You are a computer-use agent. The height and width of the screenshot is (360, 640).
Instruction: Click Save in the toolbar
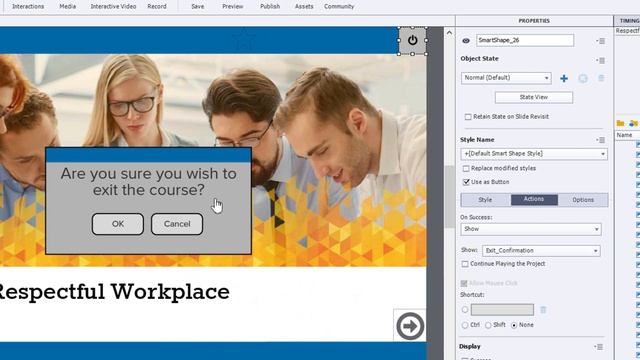click(198, 7)
